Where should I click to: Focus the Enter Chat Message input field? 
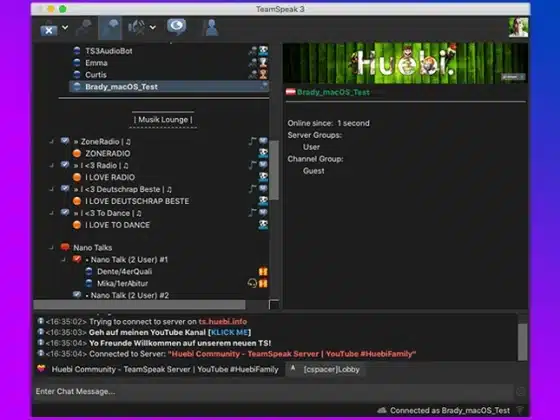274,392
